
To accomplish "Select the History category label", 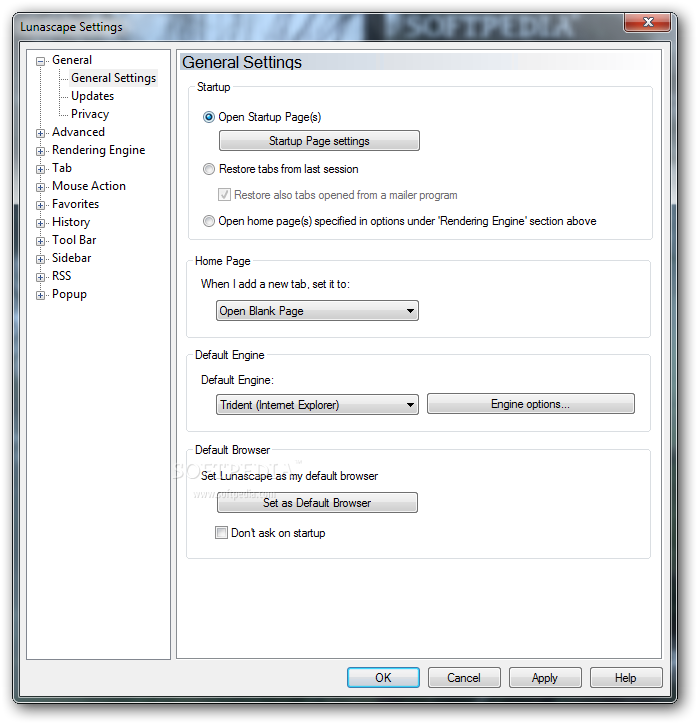I will pos(71,222).
